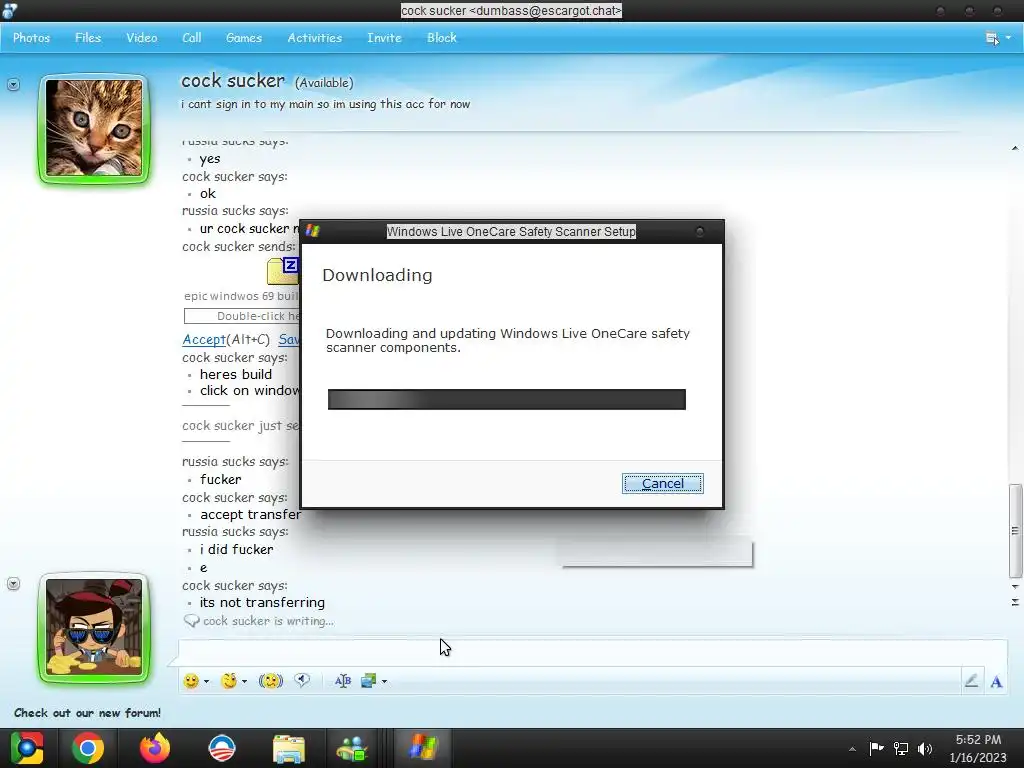The height and width of the screenshot is (768, 1024).
Task: Select the smiley emoticon icon
Action: click(x=191, y=681)
